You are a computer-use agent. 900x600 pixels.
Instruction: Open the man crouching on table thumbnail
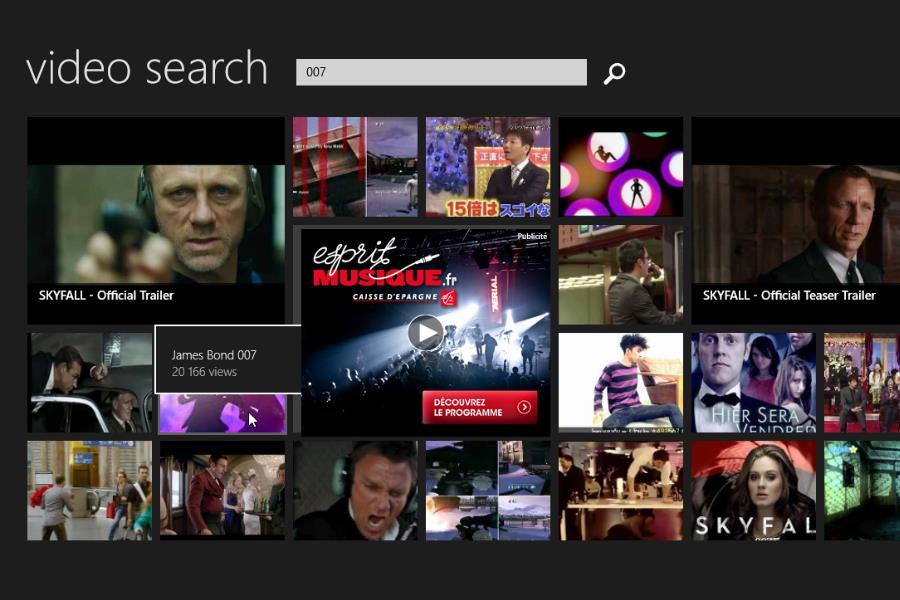tap(621, 490)
